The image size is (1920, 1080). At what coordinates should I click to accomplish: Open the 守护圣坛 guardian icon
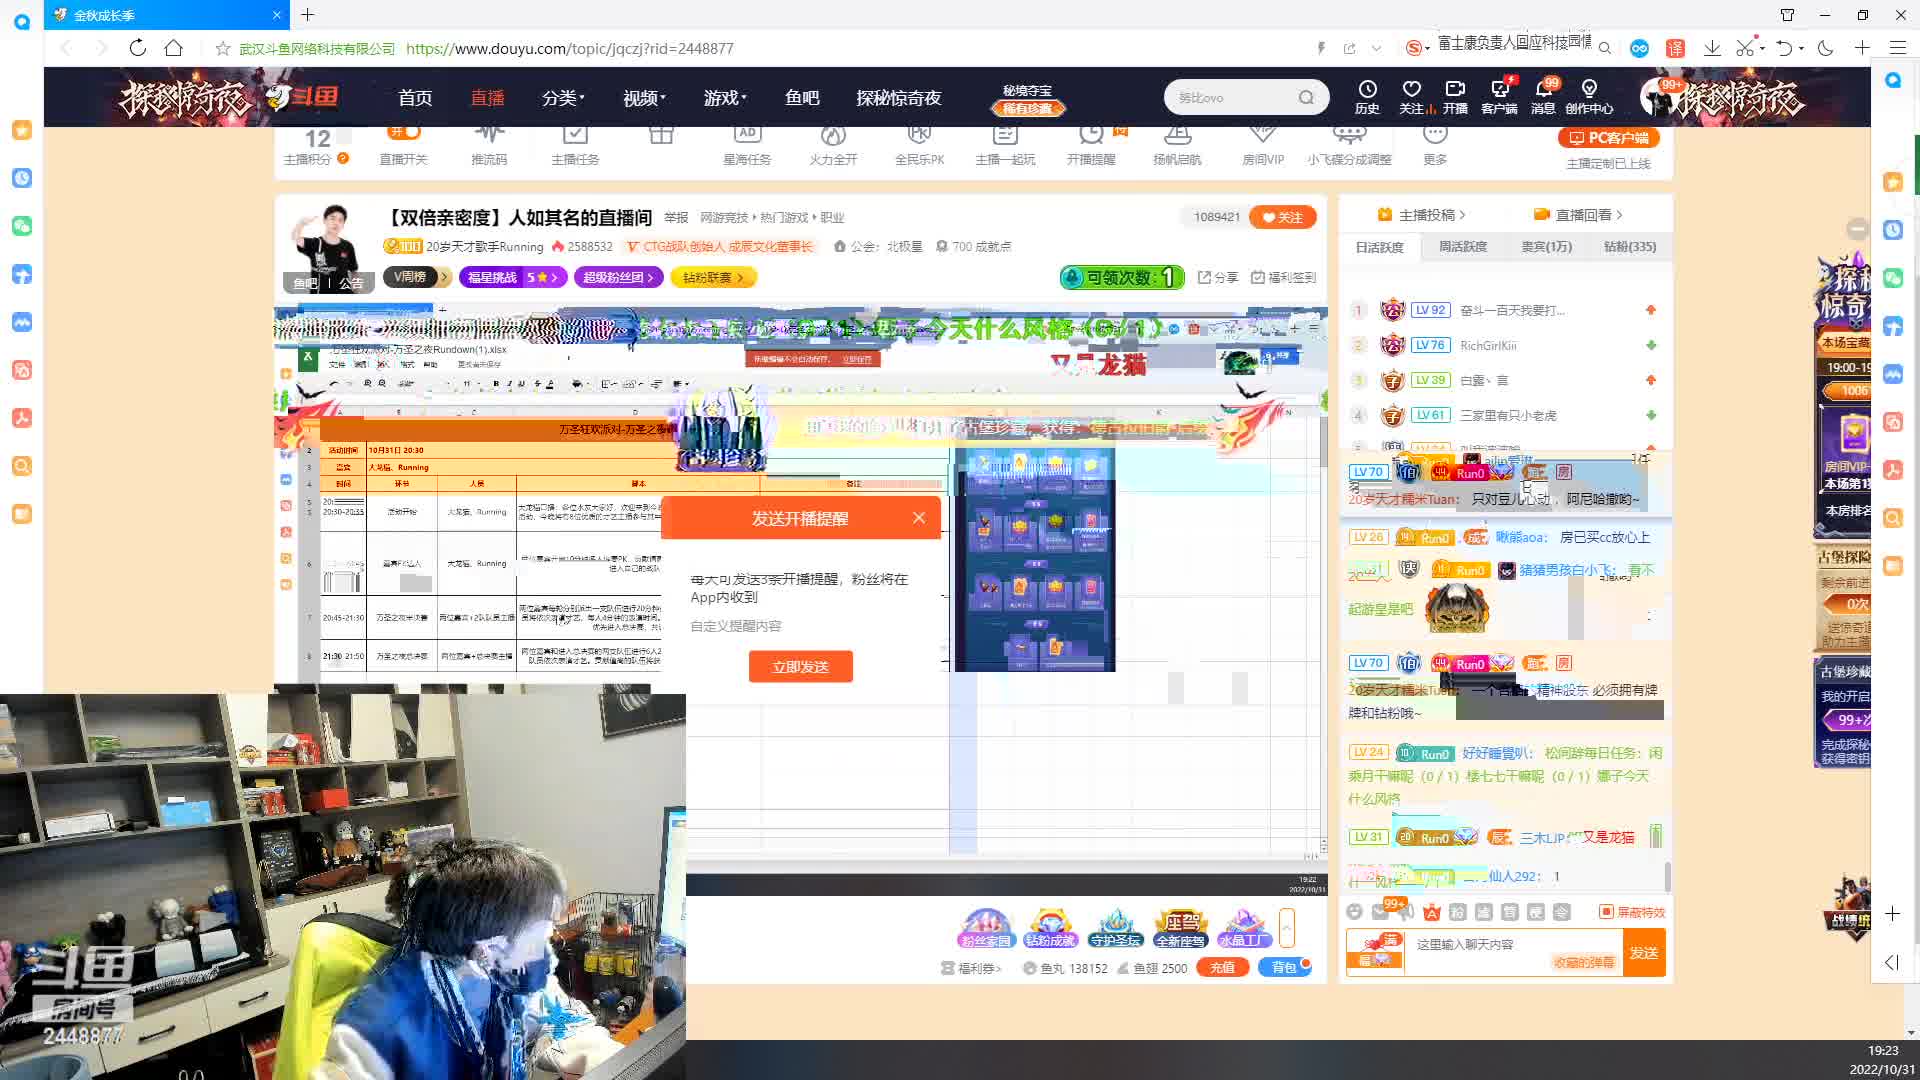pyautogui.click(x=1115, y=927)
